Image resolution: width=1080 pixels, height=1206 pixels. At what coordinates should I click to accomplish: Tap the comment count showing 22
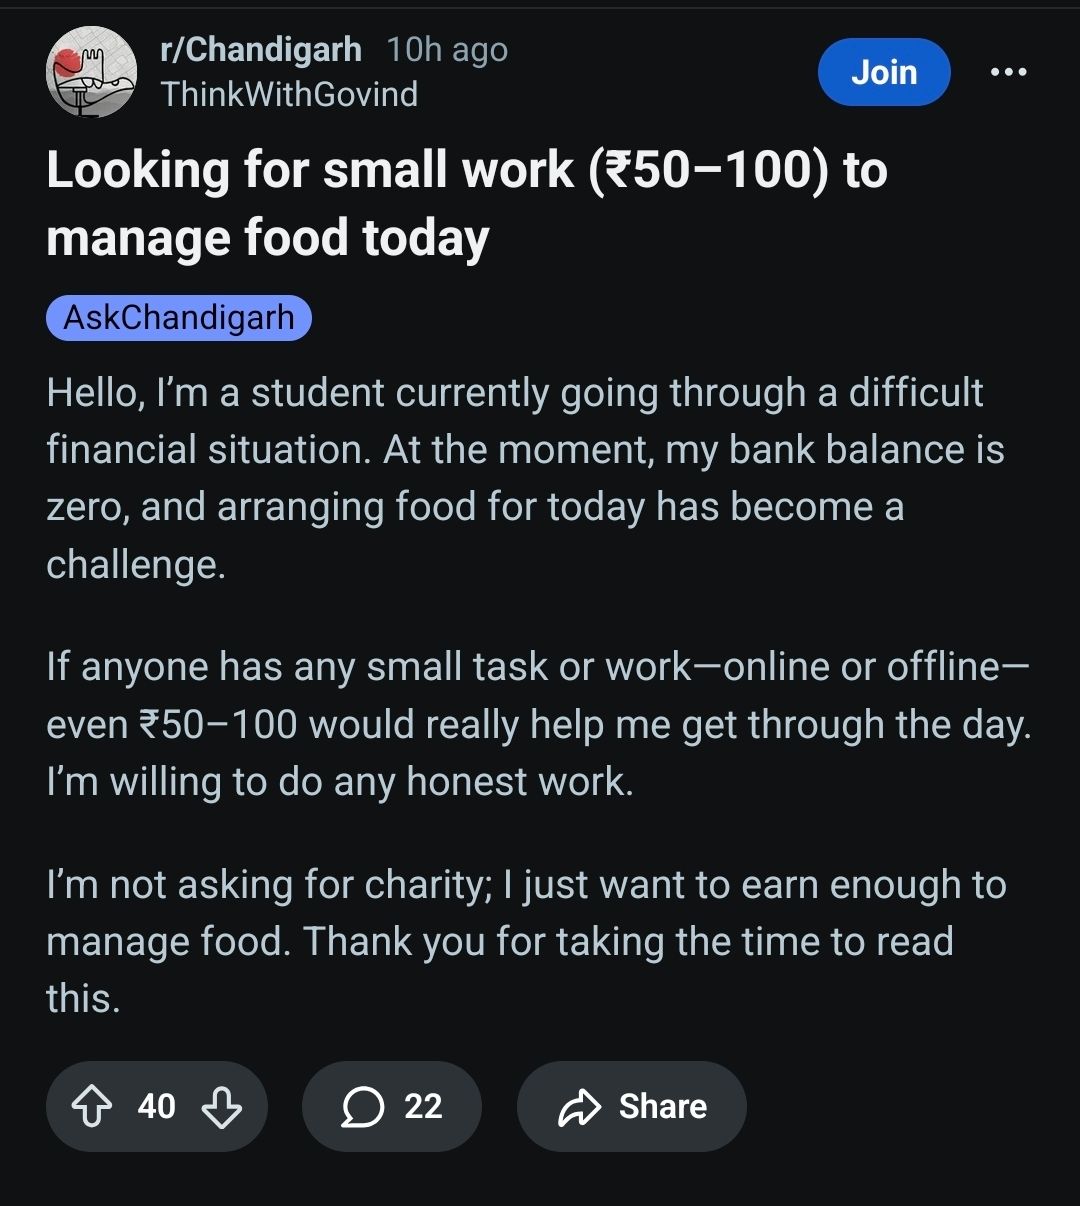(423, 1106)
